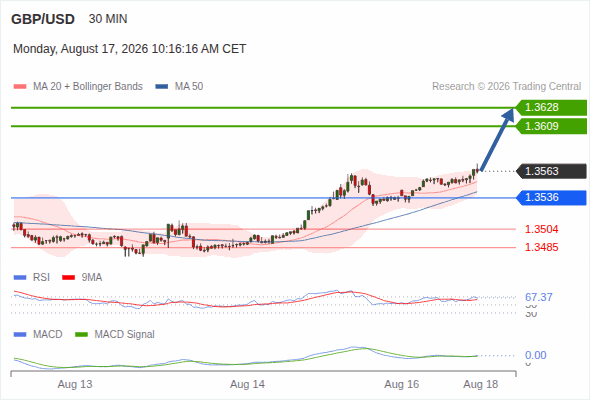Click the Aug 14 timeline label

(x=247, y=384)
